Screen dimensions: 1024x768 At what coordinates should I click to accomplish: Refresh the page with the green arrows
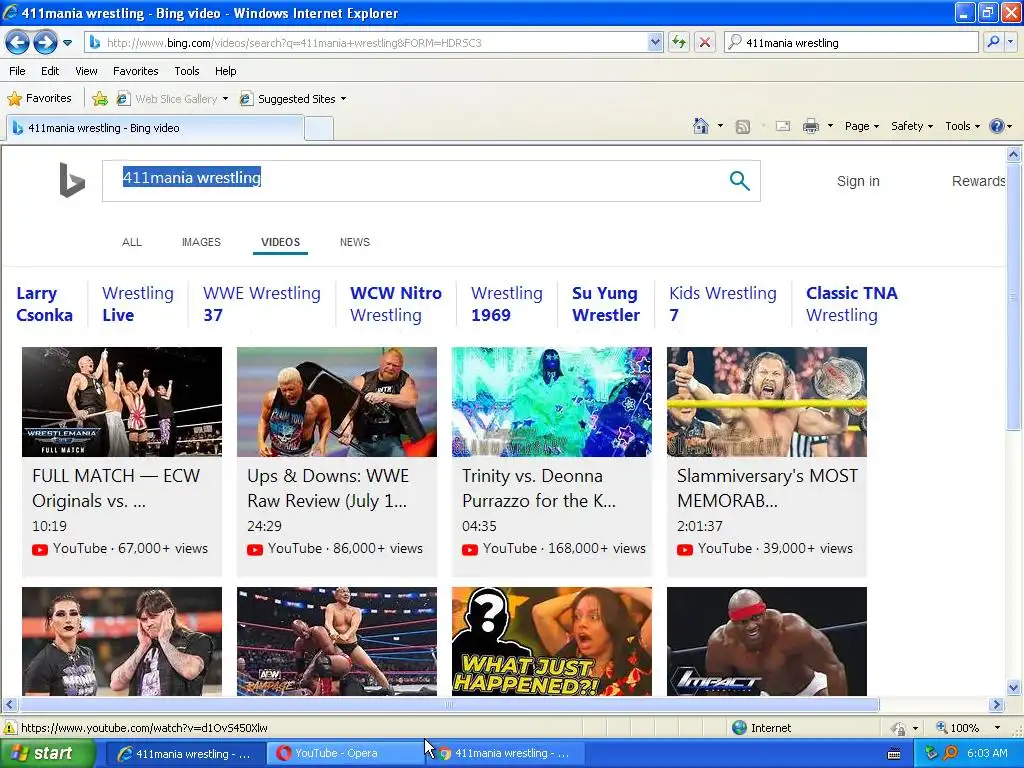pos(679,43)
